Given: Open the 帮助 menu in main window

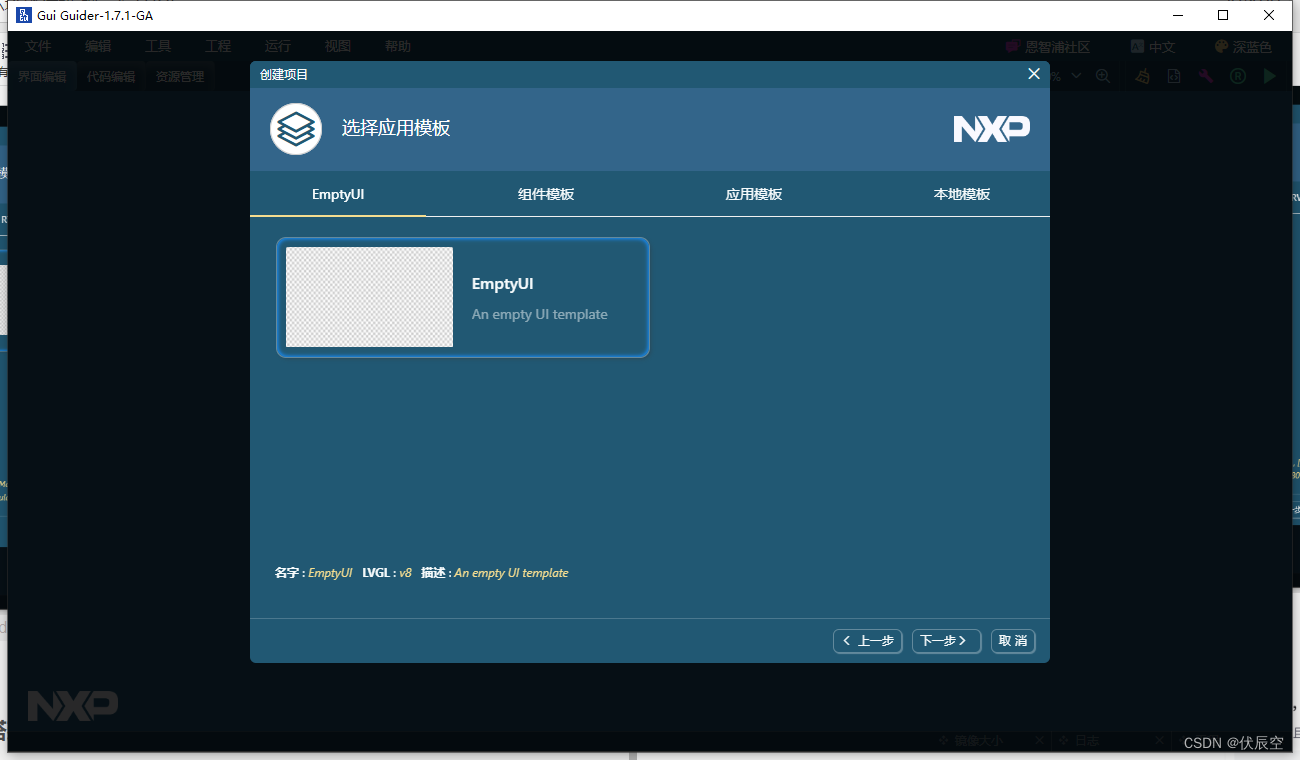Looking at the screenshot, I should [398, 47].
